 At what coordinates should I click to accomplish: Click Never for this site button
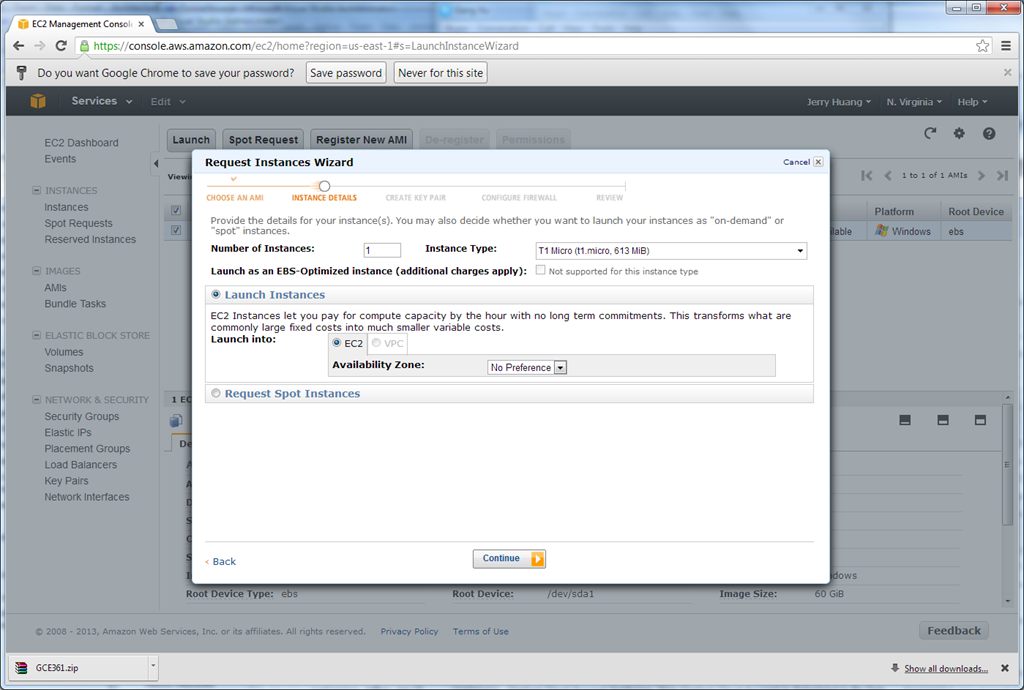[440, 72]
